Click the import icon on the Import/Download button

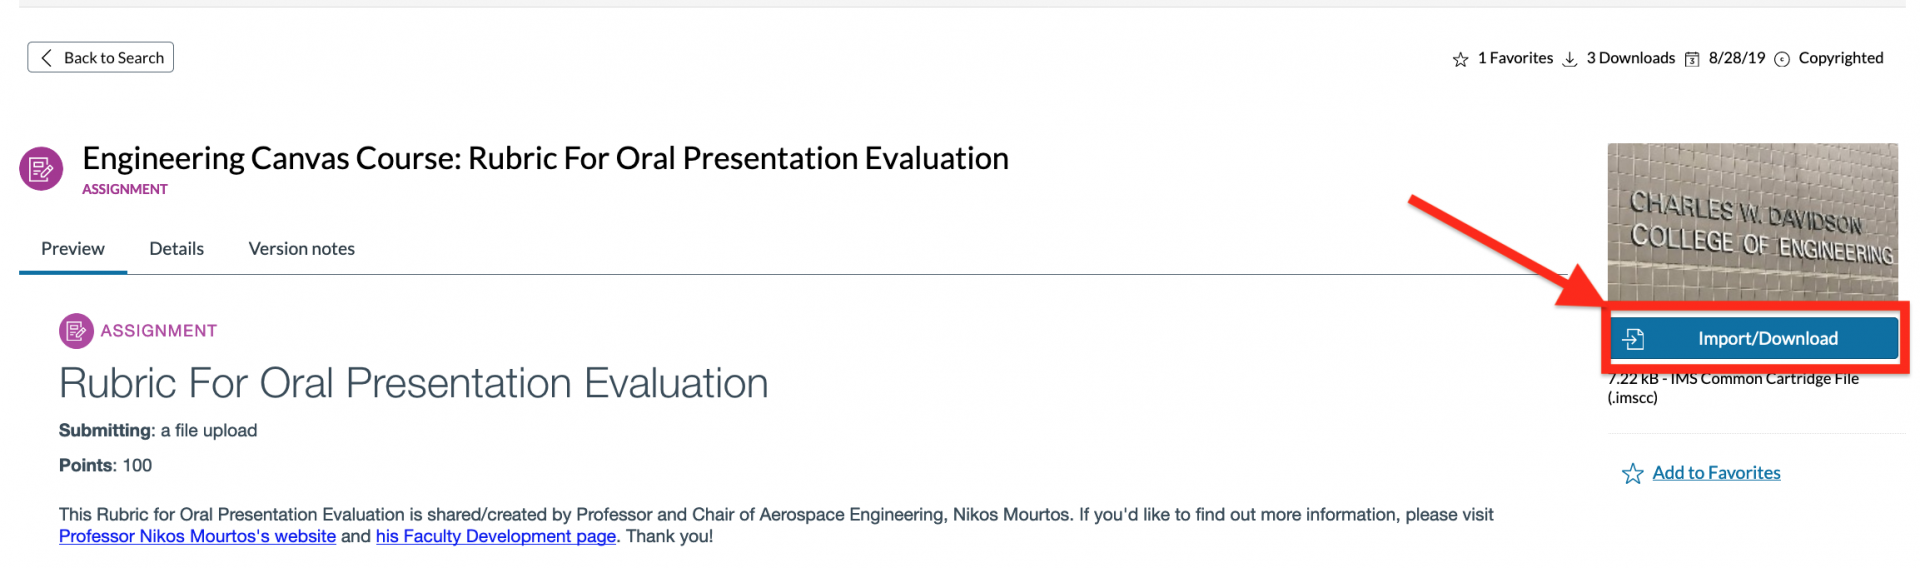pos(1634,339)
